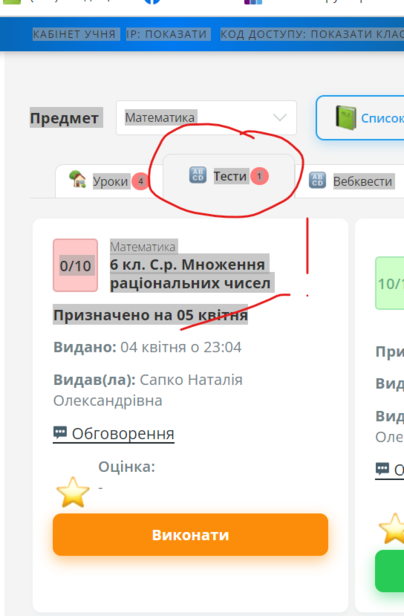Click the text Видано: 04 квітня о 23:04
The height and width of the screenshot is (616, 404).
click(x=147, y=347)
